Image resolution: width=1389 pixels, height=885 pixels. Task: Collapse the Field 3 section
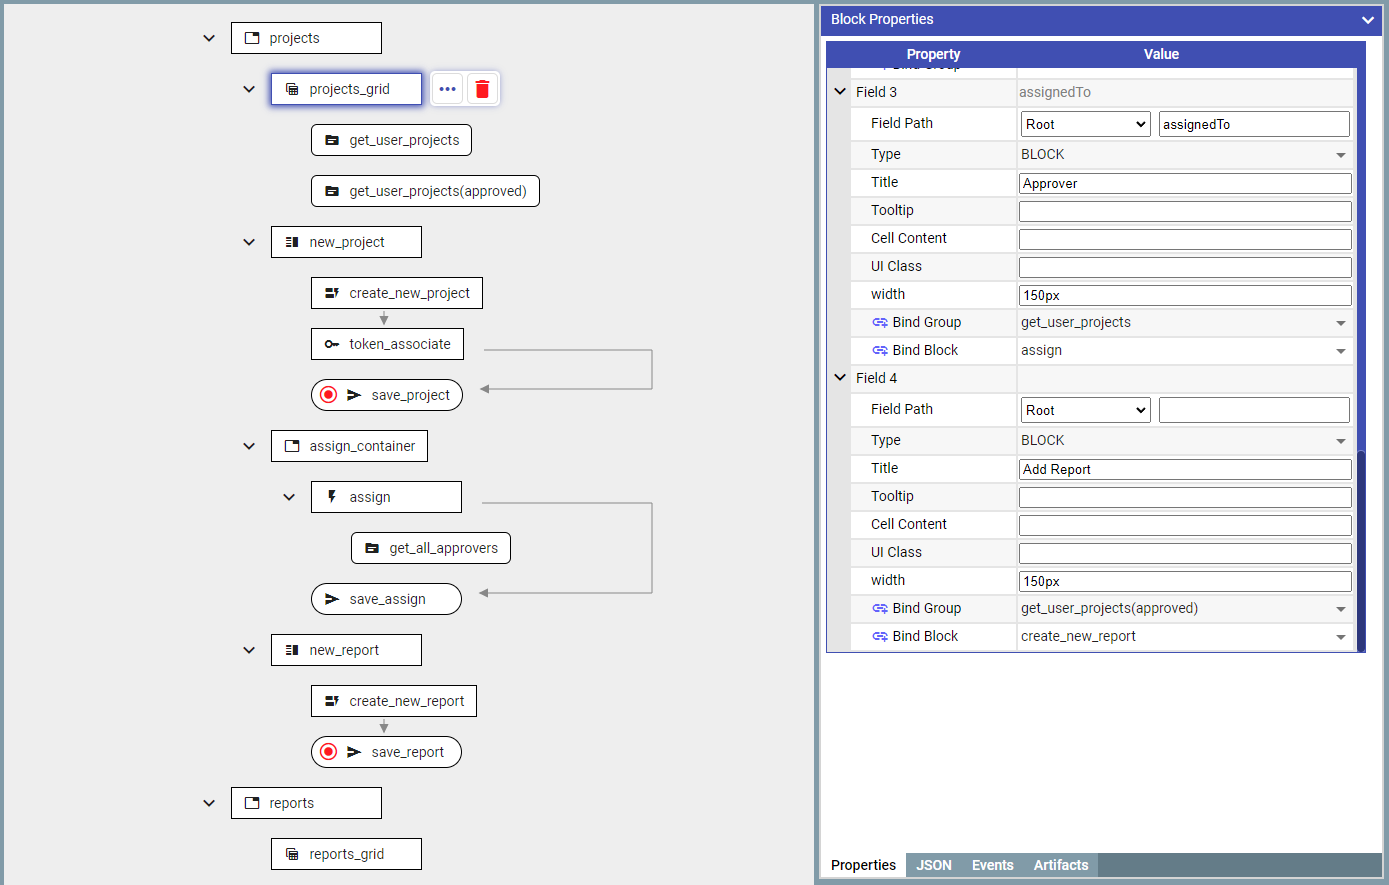pos(840,92)
